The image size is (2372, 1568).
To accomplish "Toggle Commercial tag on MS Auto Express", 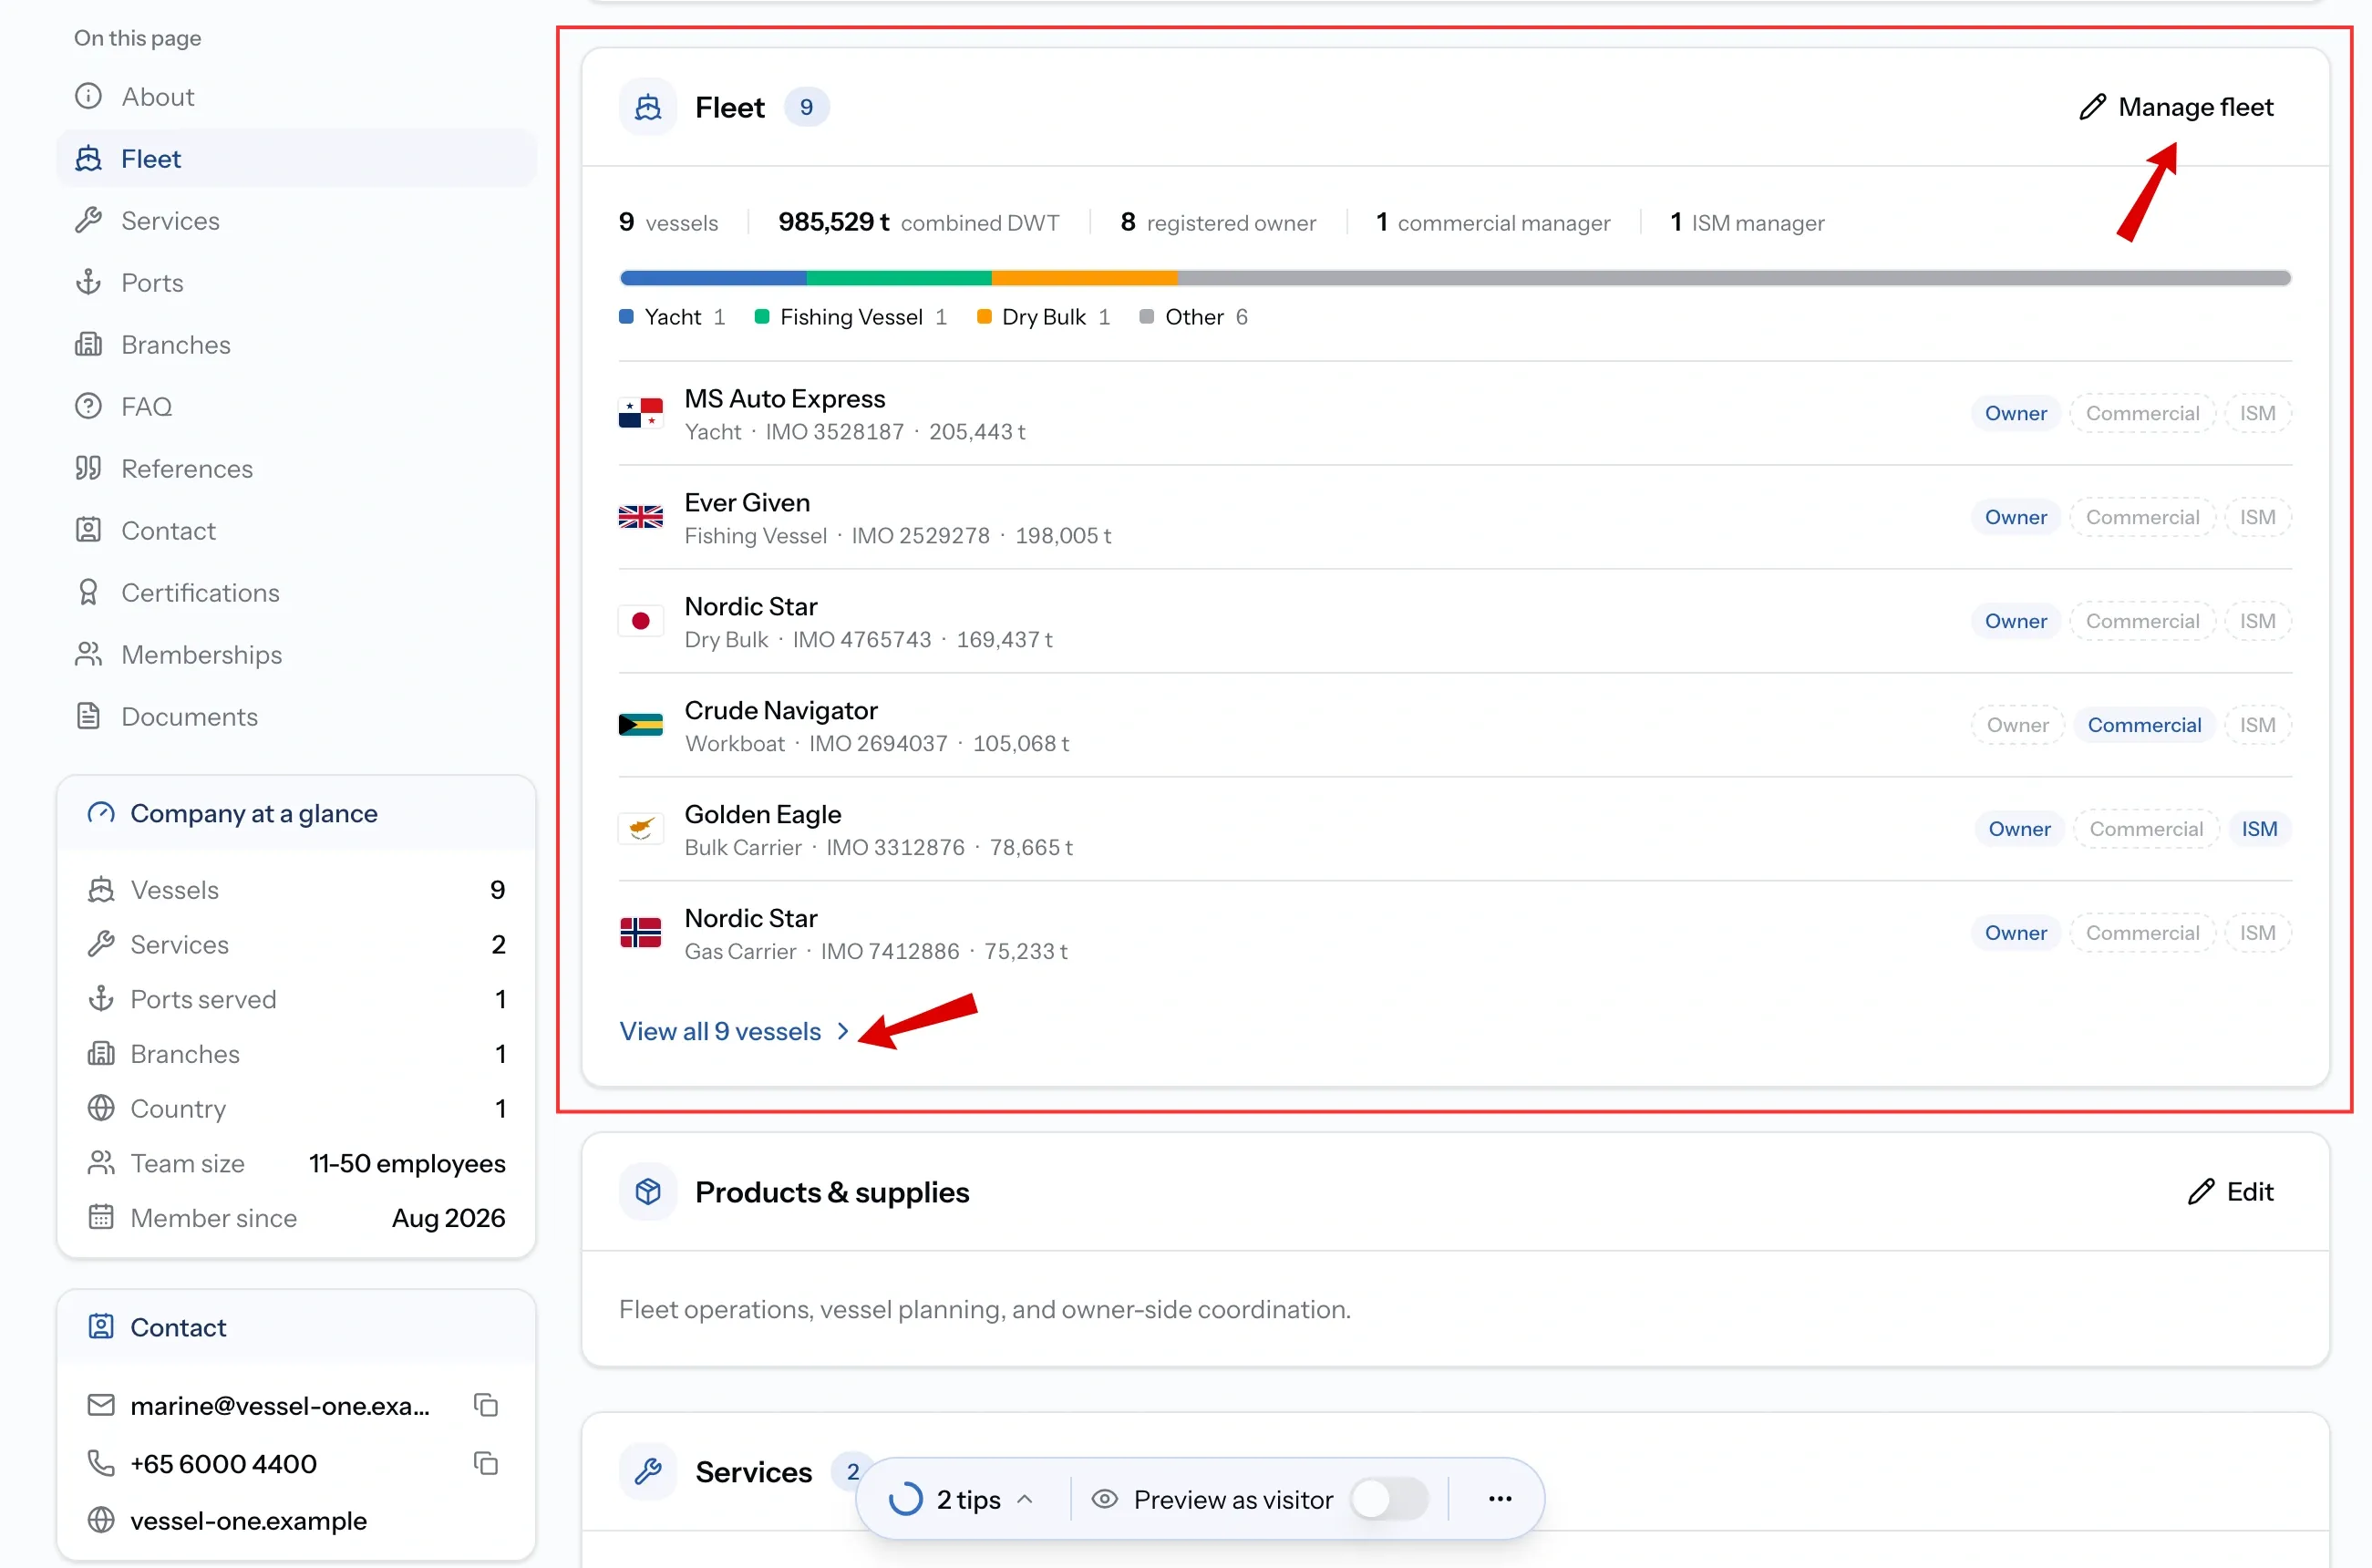I will [2141, 413].
